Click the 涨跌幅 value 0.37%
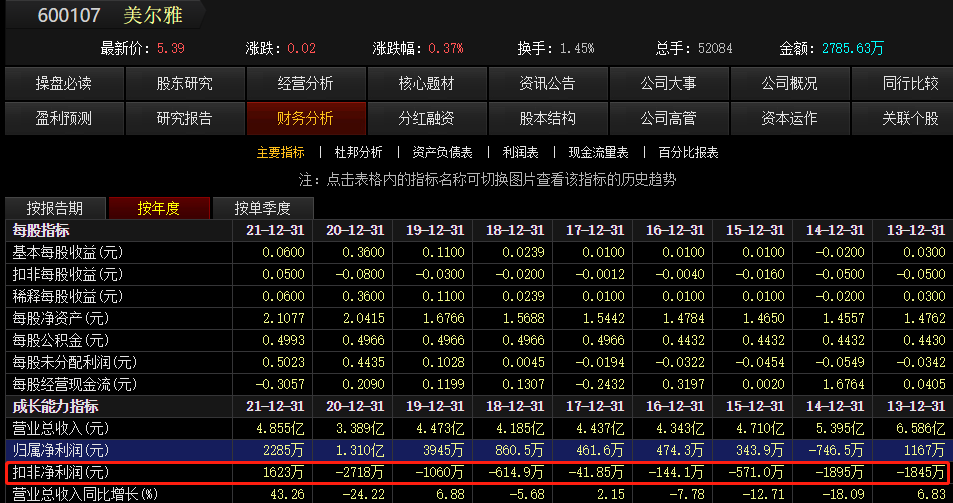The width and height of the screenshot is (953, 503). pyautogui.click(x=446, y=49)
